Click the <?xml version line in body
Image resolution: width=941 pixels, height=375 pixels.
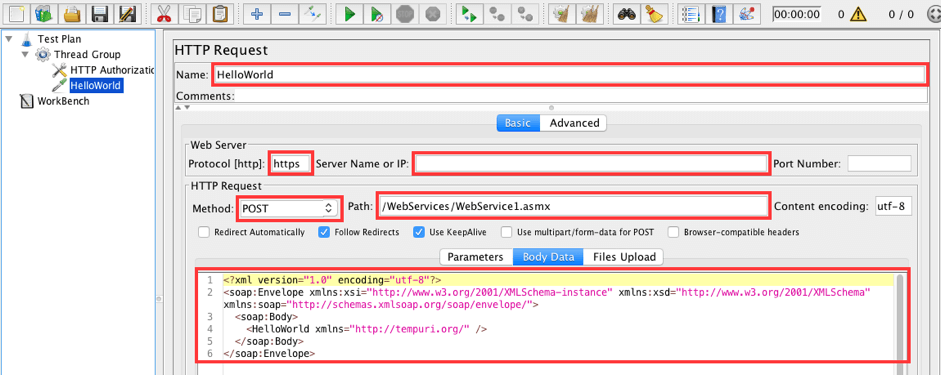click(332, 280)
